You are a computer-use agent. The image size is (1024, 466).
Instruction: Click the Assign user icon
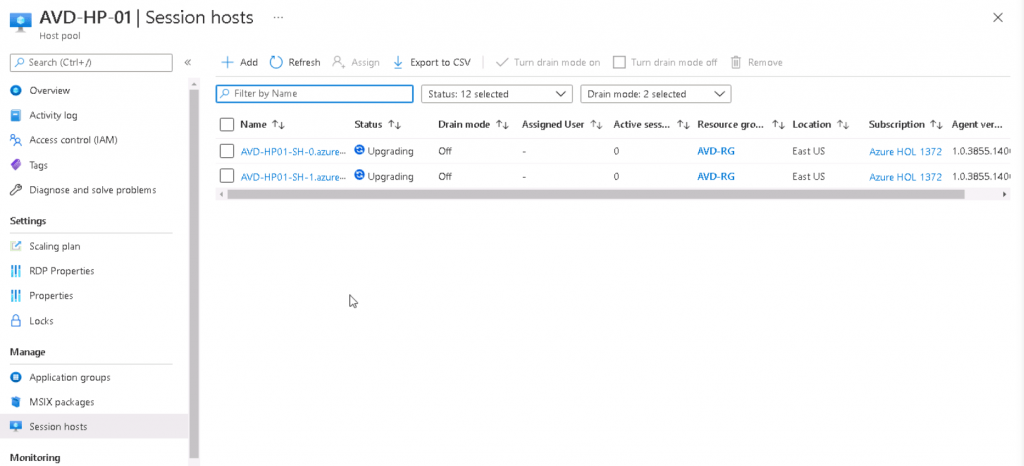click(338, 63)
